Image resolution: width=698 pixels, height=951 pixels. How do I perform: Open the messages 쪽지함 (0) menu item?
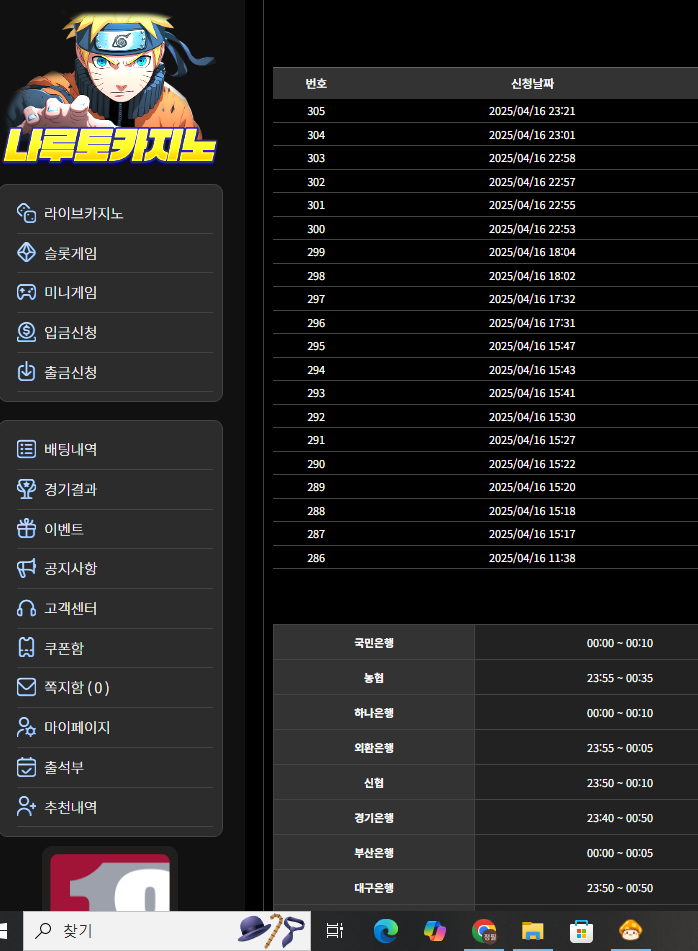click(76, 687)
